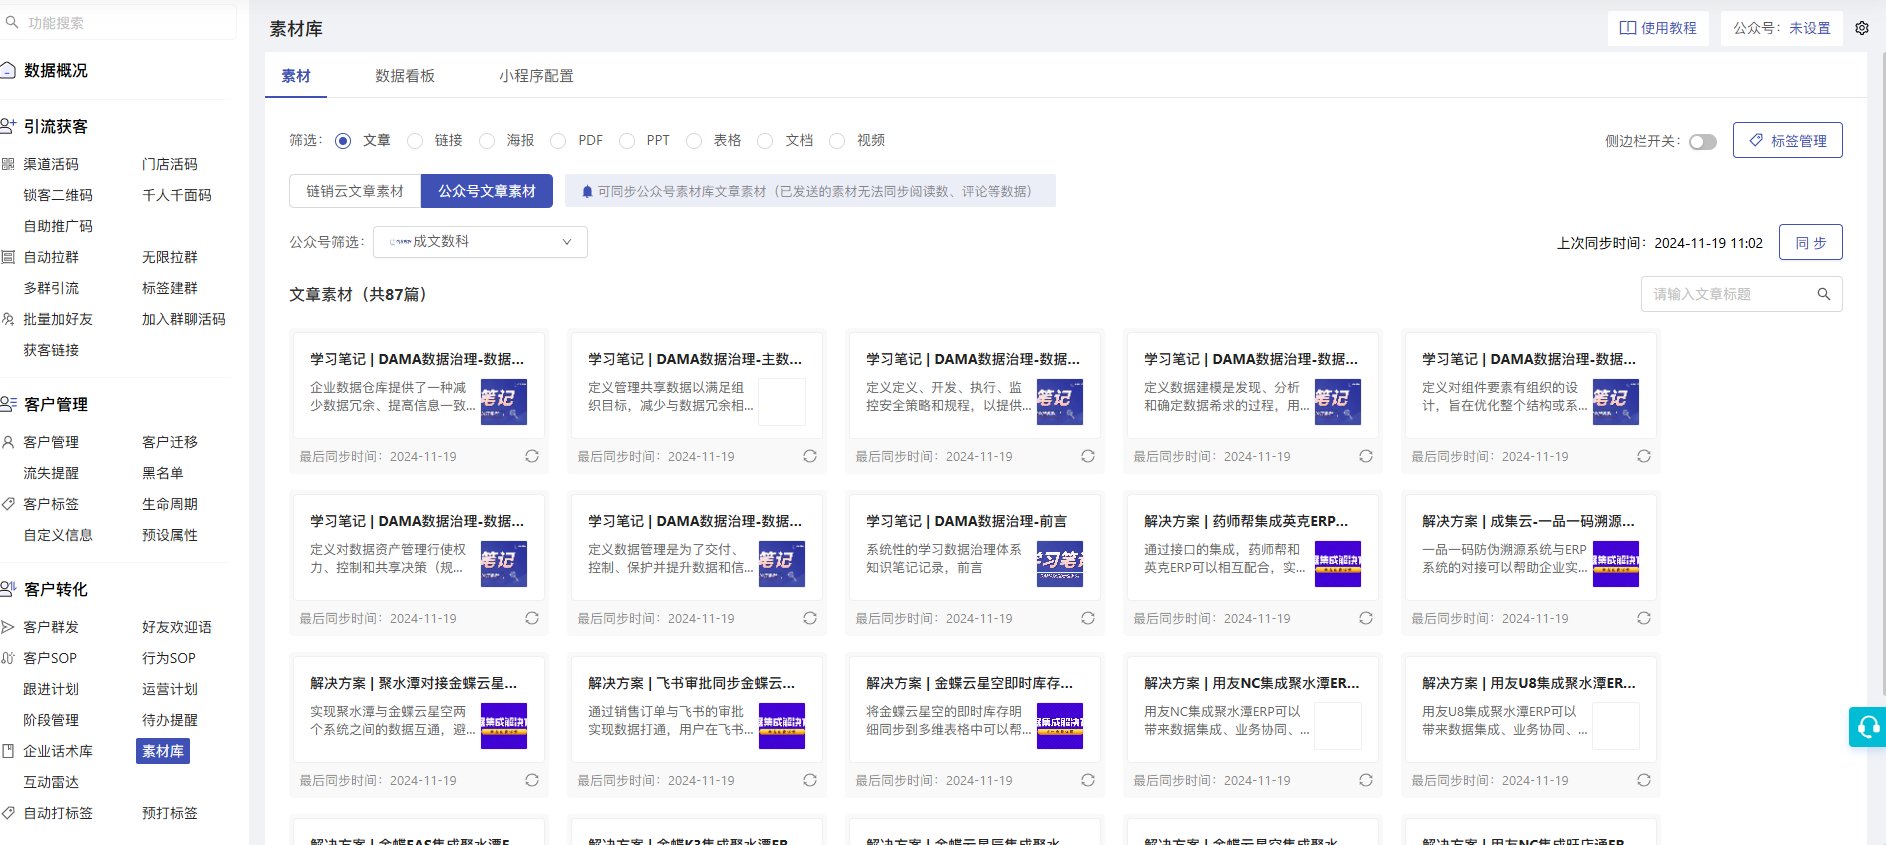This screenshot has width=1886, height=845.
Task: Select the PDF filter radio button
Action: click(558, 141)
